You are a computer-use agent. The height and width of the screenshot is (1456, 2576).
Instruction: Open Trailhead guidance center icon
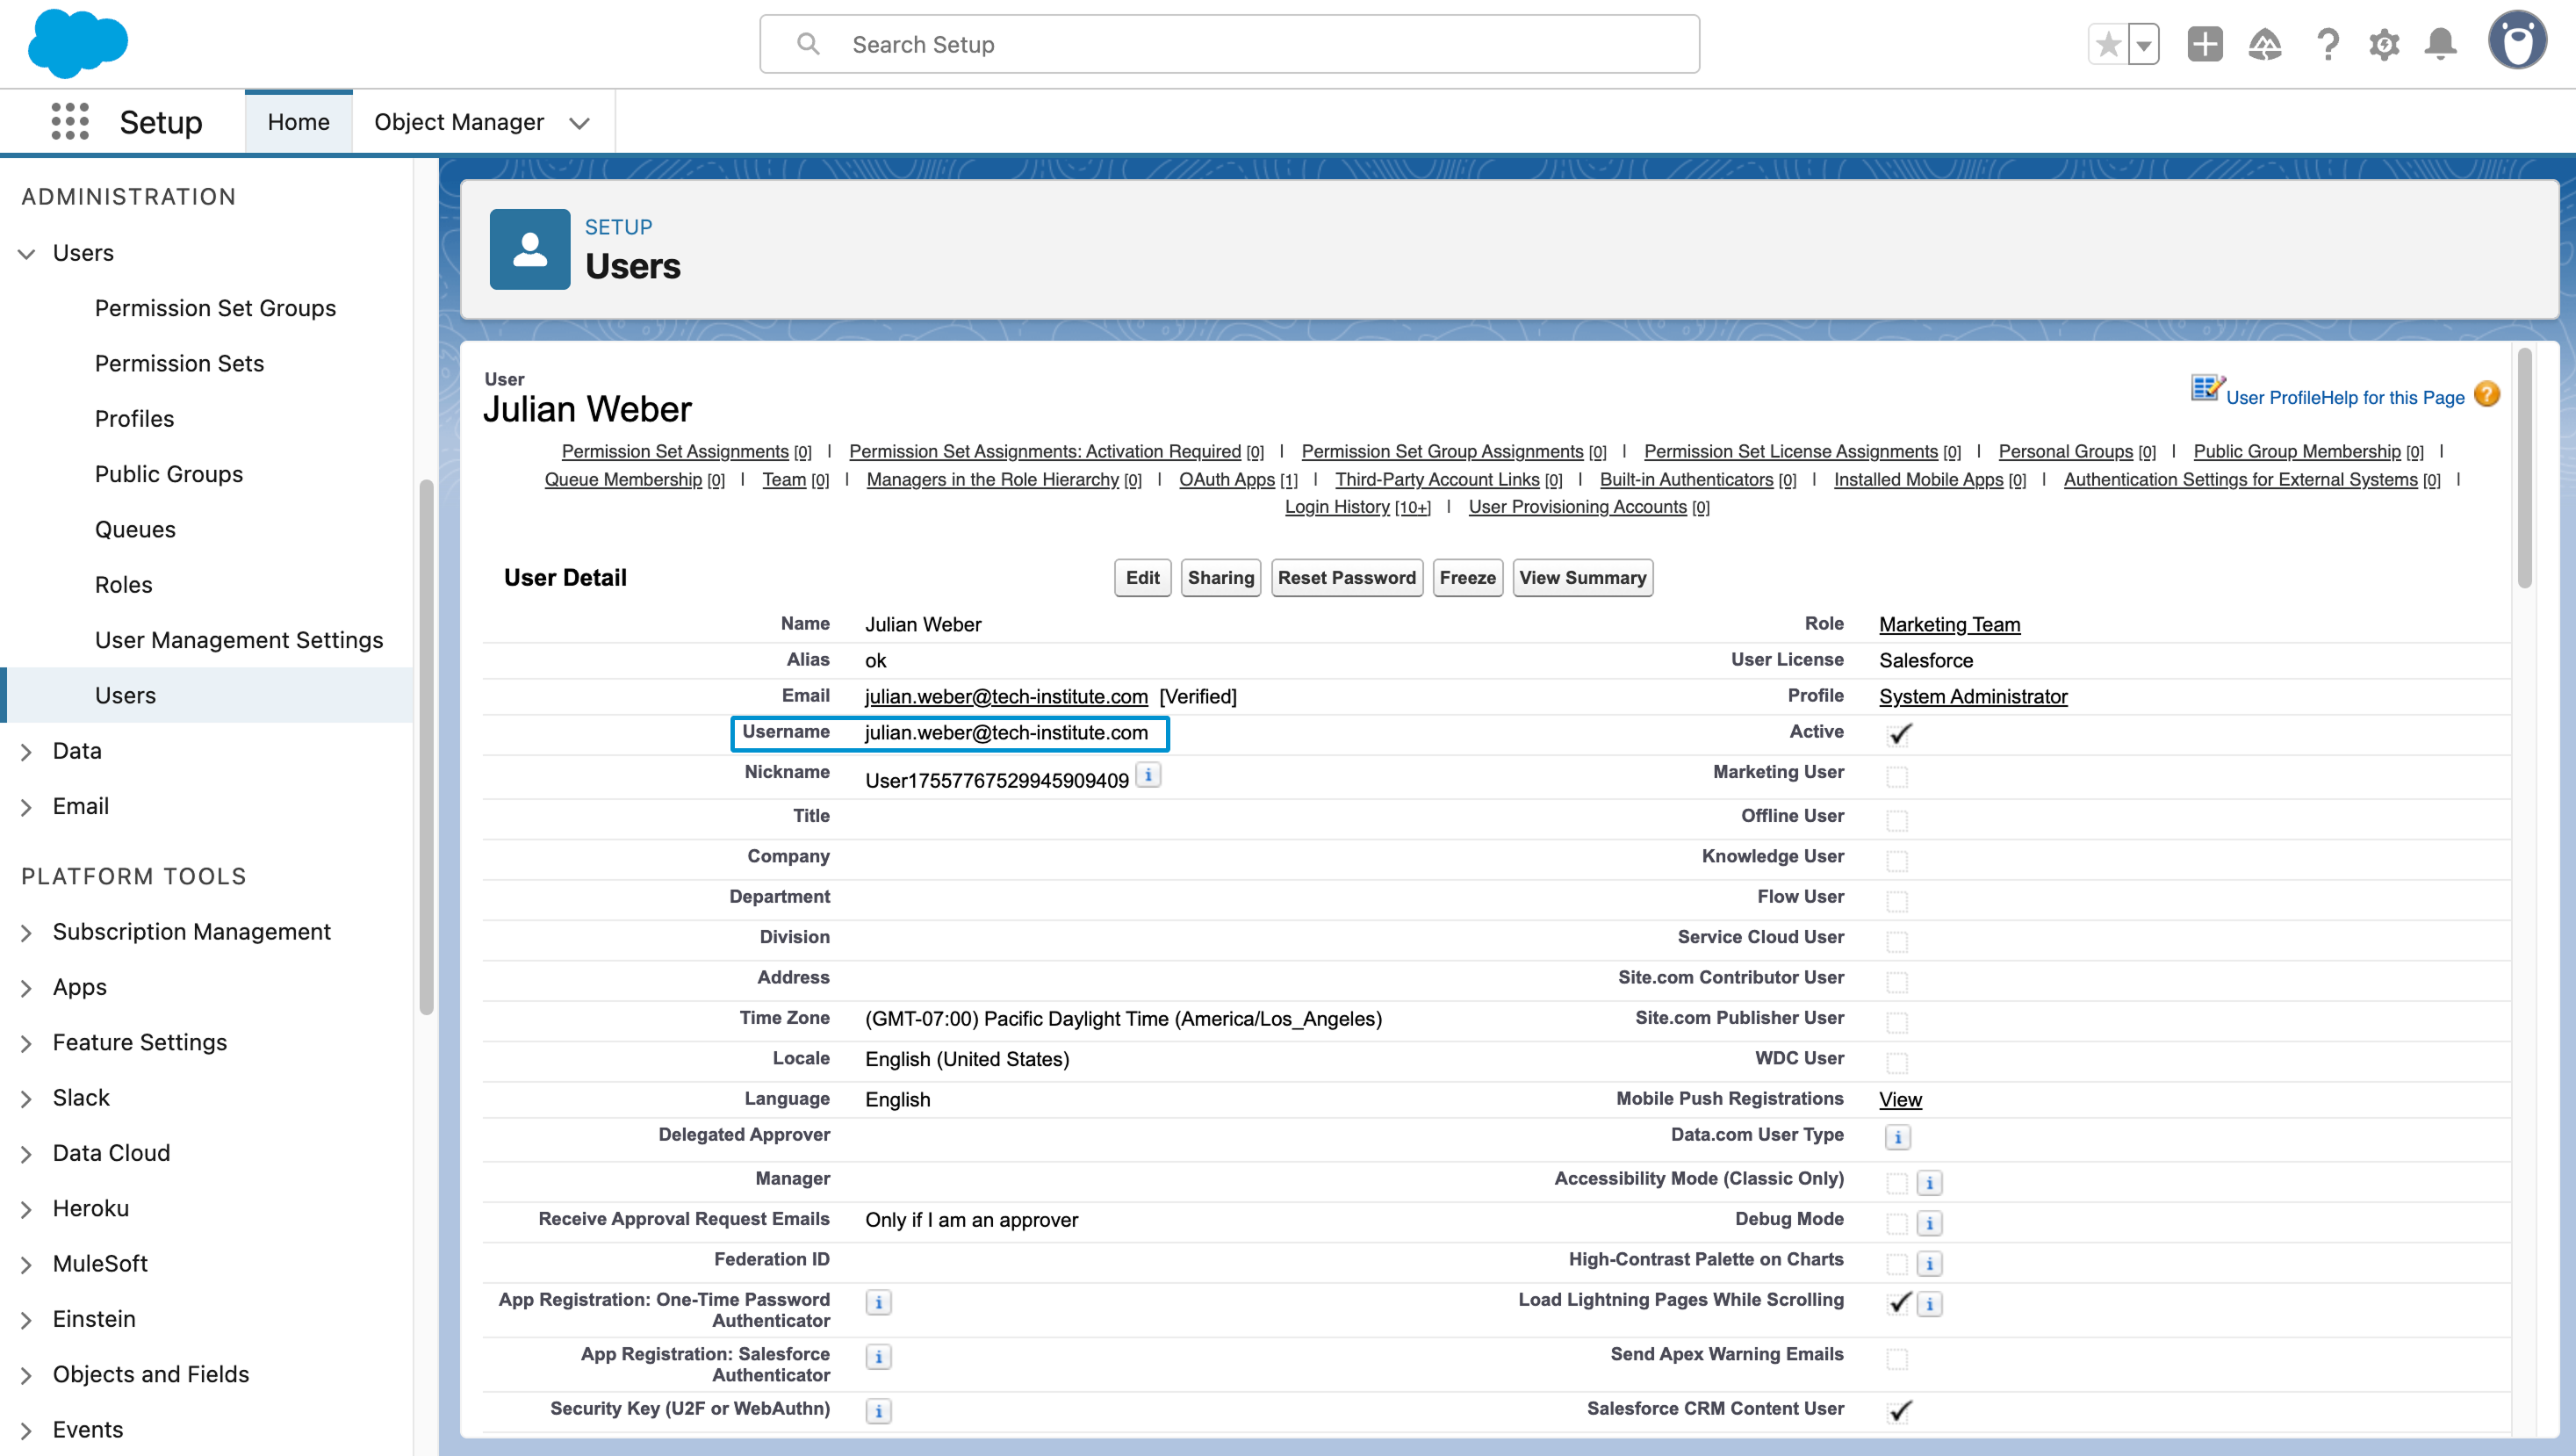[2265, 44]
